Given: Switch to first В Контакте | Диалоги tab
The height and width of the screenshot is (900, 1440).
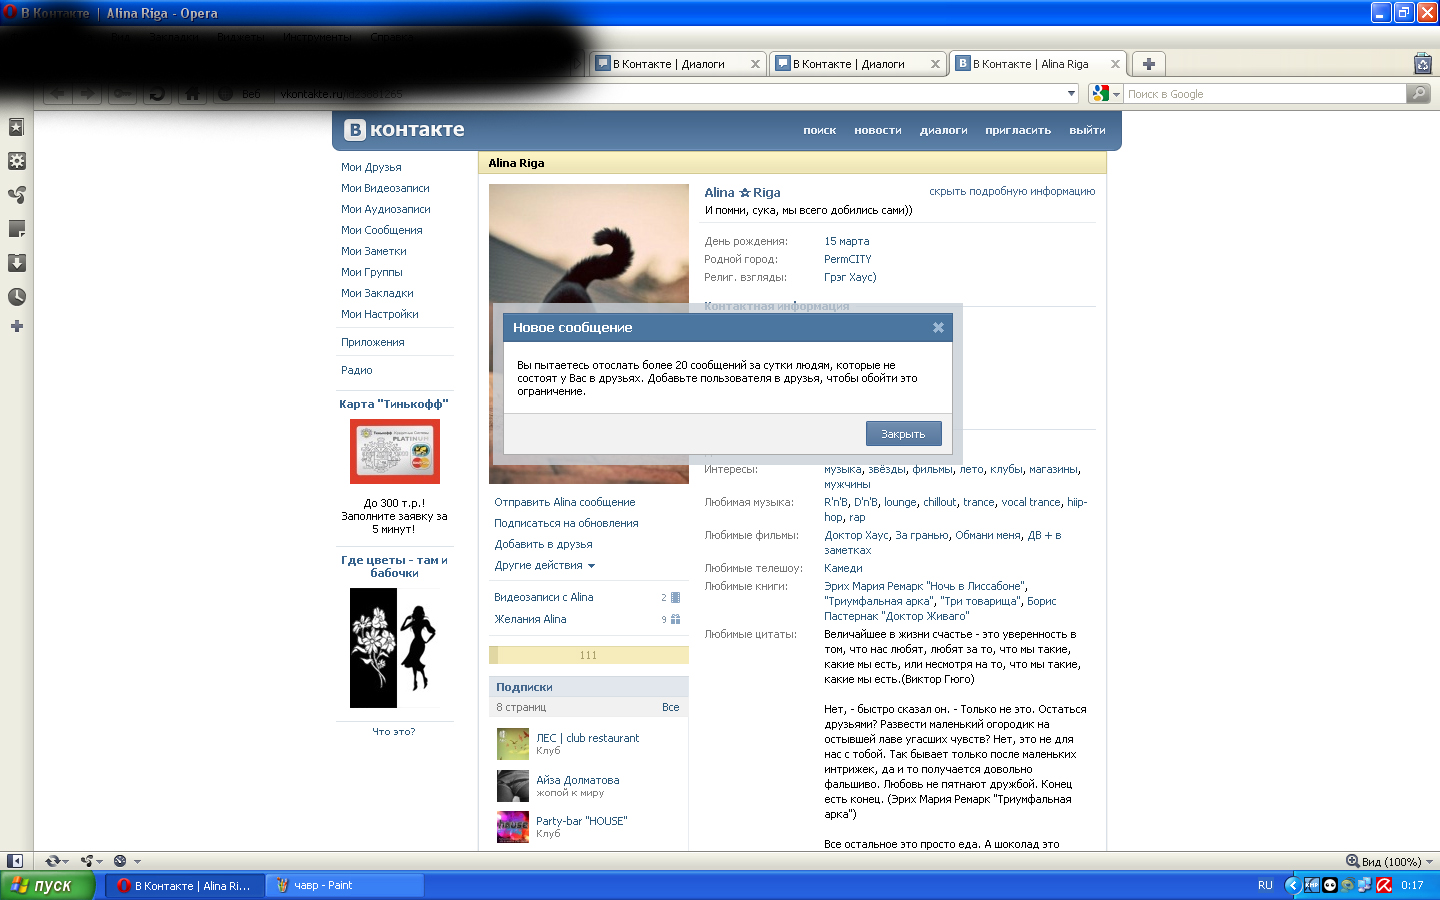Looking at the screenshot, I should 678,64.
